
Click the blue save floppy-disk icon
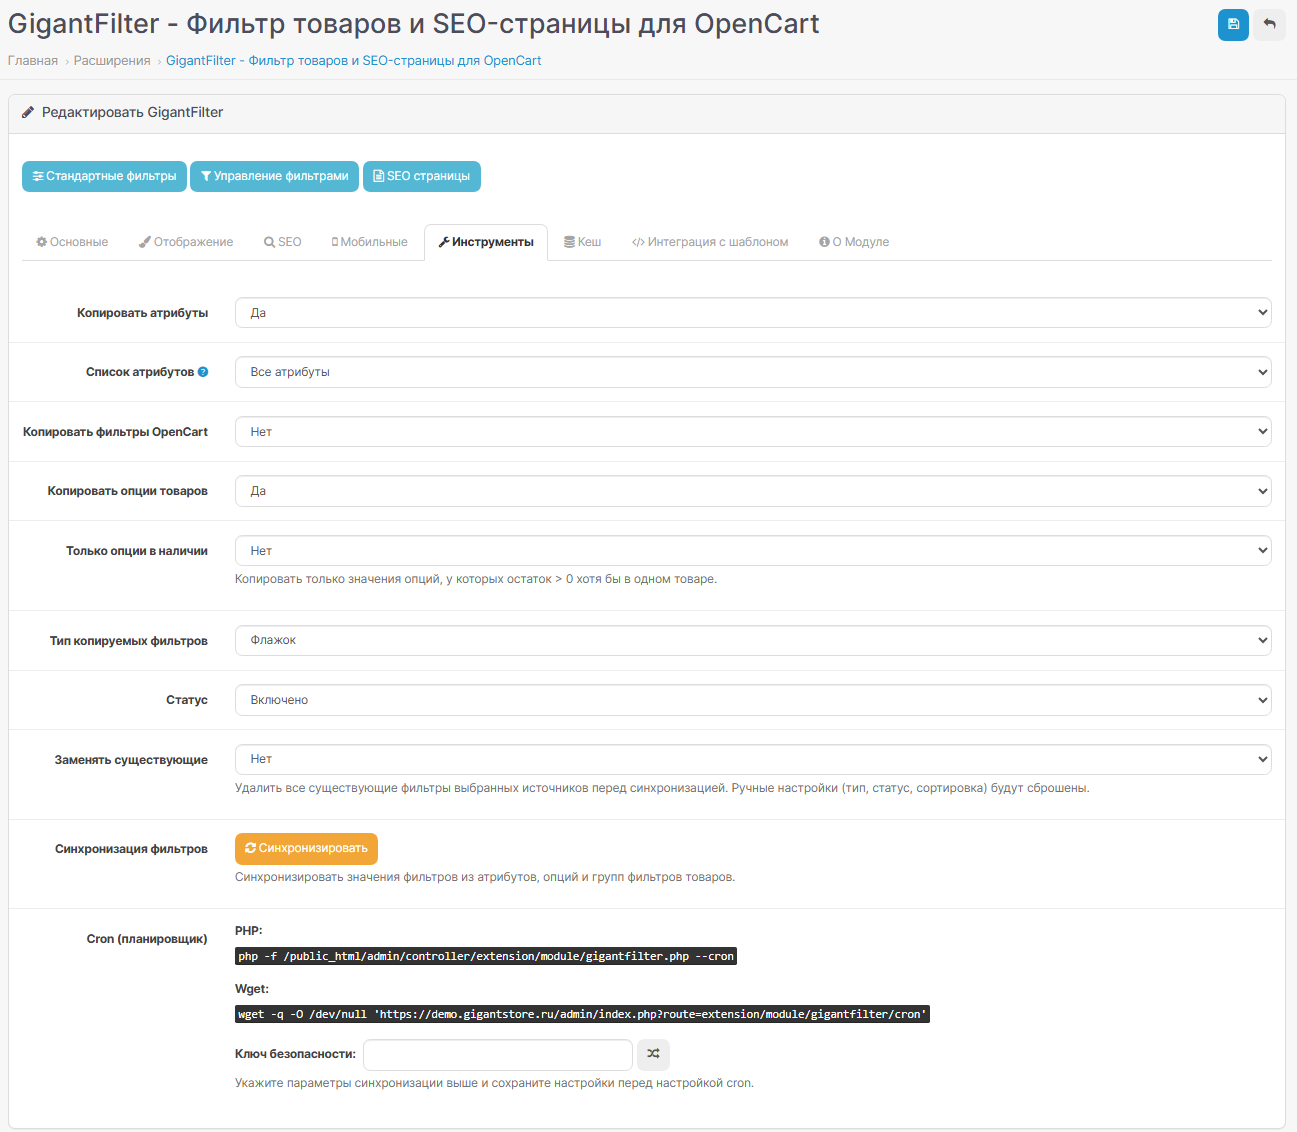(1233, 25)
